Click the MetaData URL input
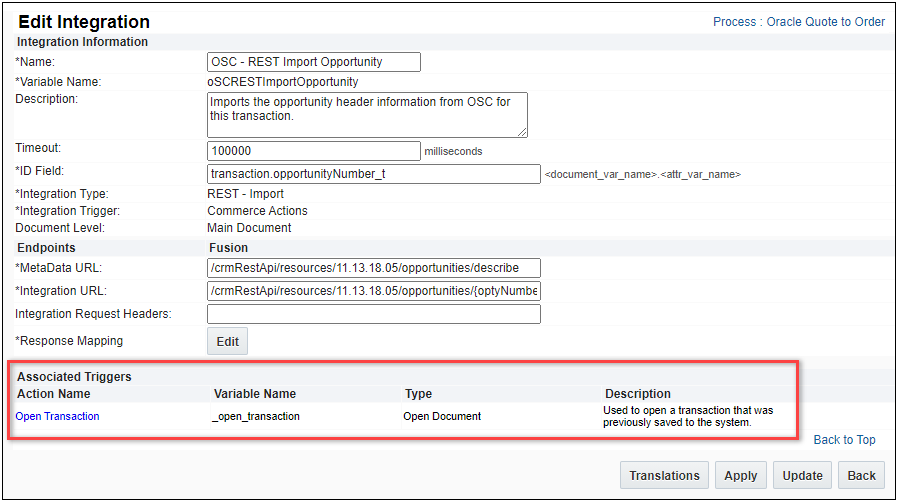Image resolution: width=898 pixels, height=502 pixels. pos(373,267)
